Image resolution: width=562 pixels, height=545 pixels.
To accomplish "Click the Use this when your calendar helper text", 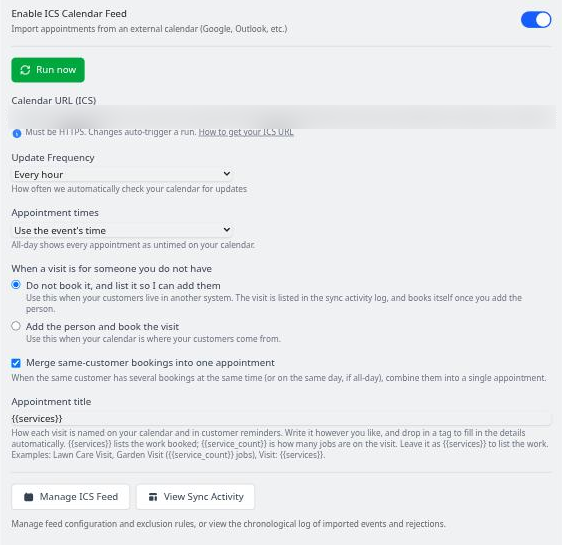I will [x=153, y=339].
